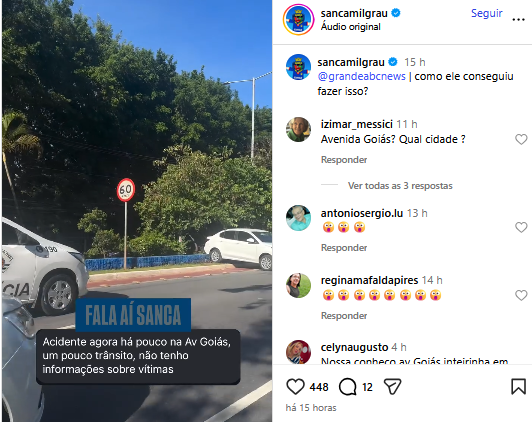
Task: Open sancamilgrau header profile picture
Action: pyautogui.click(x=298, y=20)
